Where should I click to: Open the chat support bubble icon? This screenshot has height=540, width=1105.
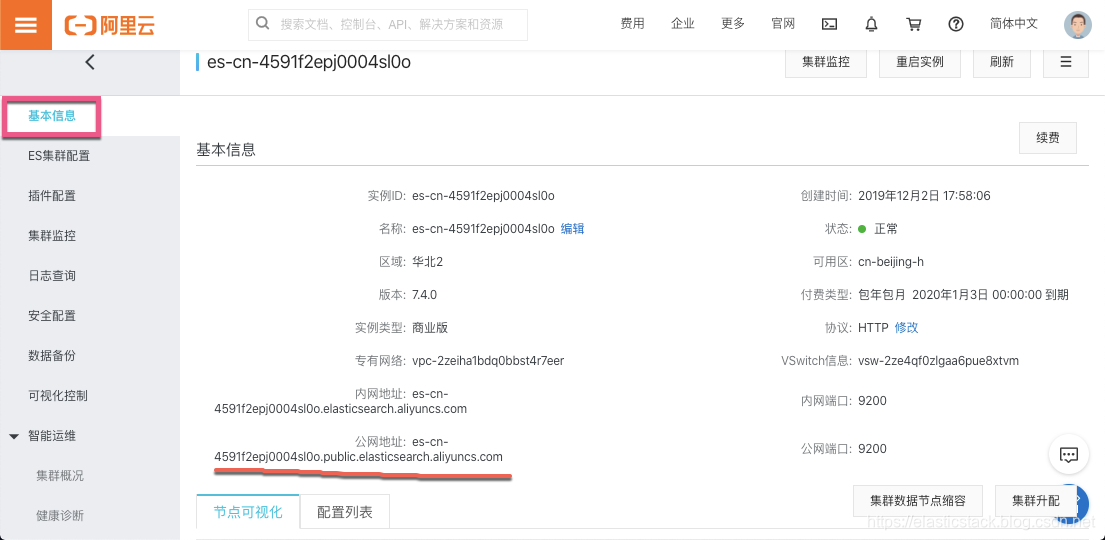(1069, 454)
